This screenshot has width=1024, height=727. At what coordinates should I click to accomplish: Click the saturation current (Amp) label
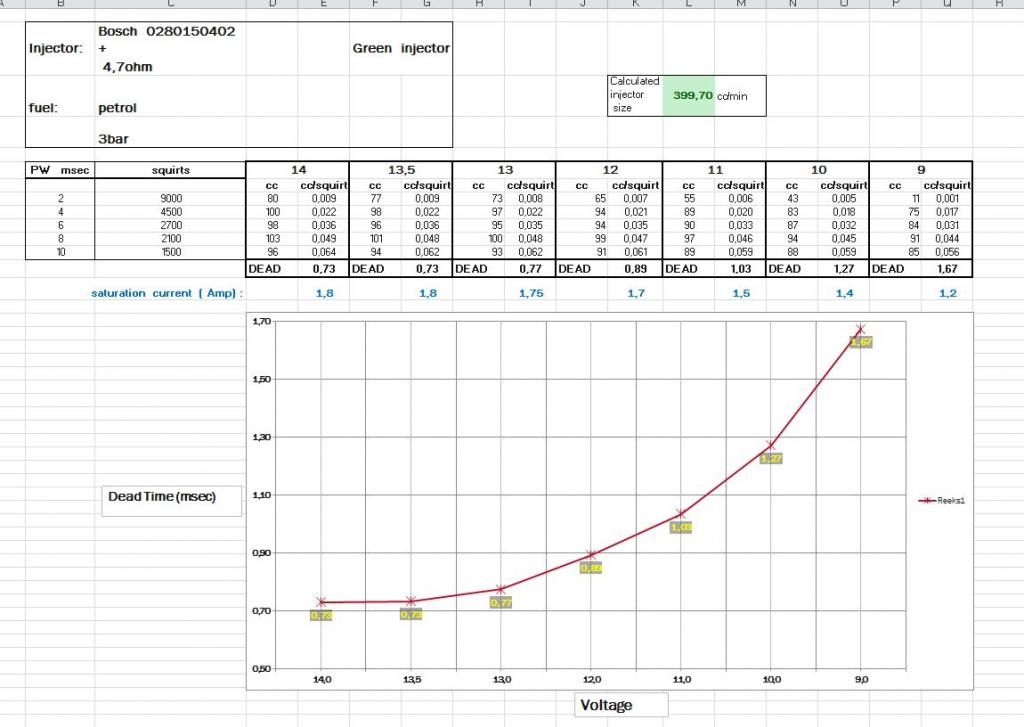tap(167, 293)
